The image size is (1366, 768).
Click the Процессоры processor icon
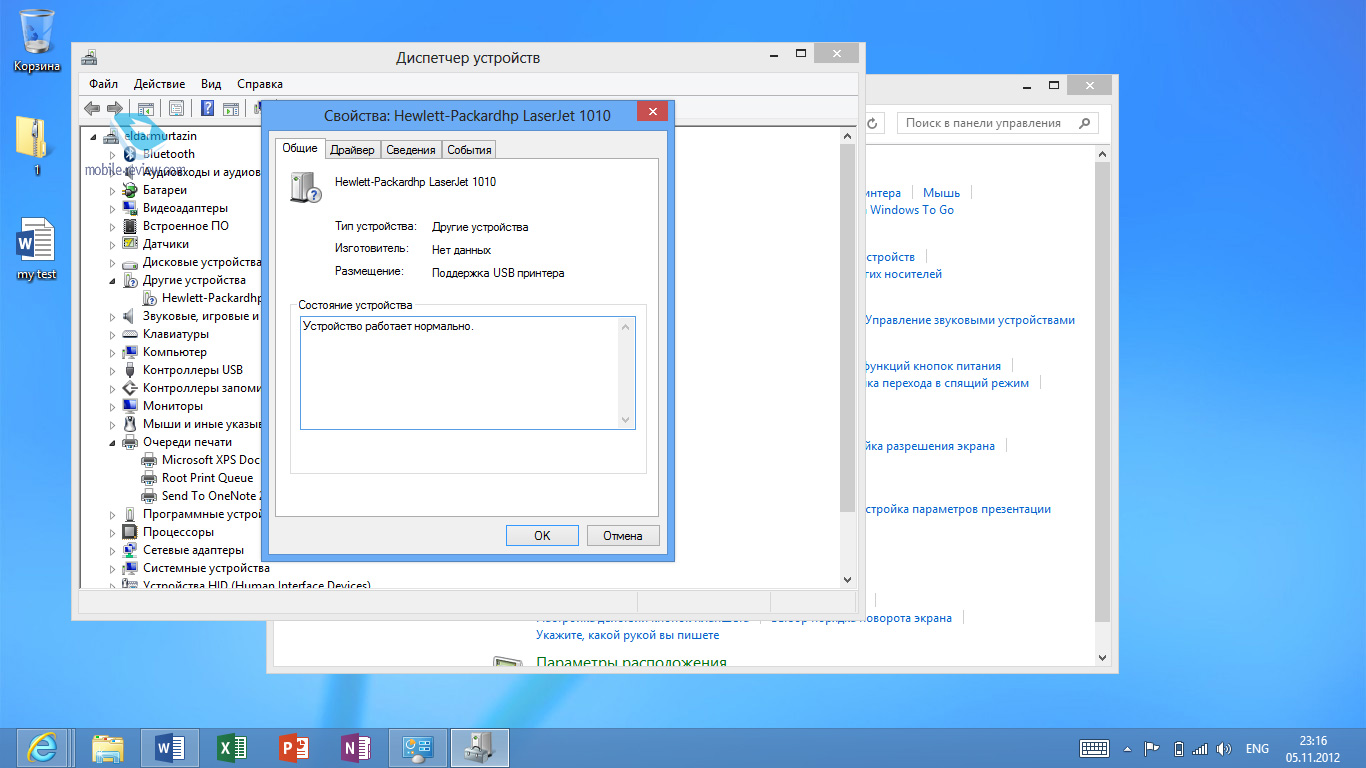tap(130, 532)
